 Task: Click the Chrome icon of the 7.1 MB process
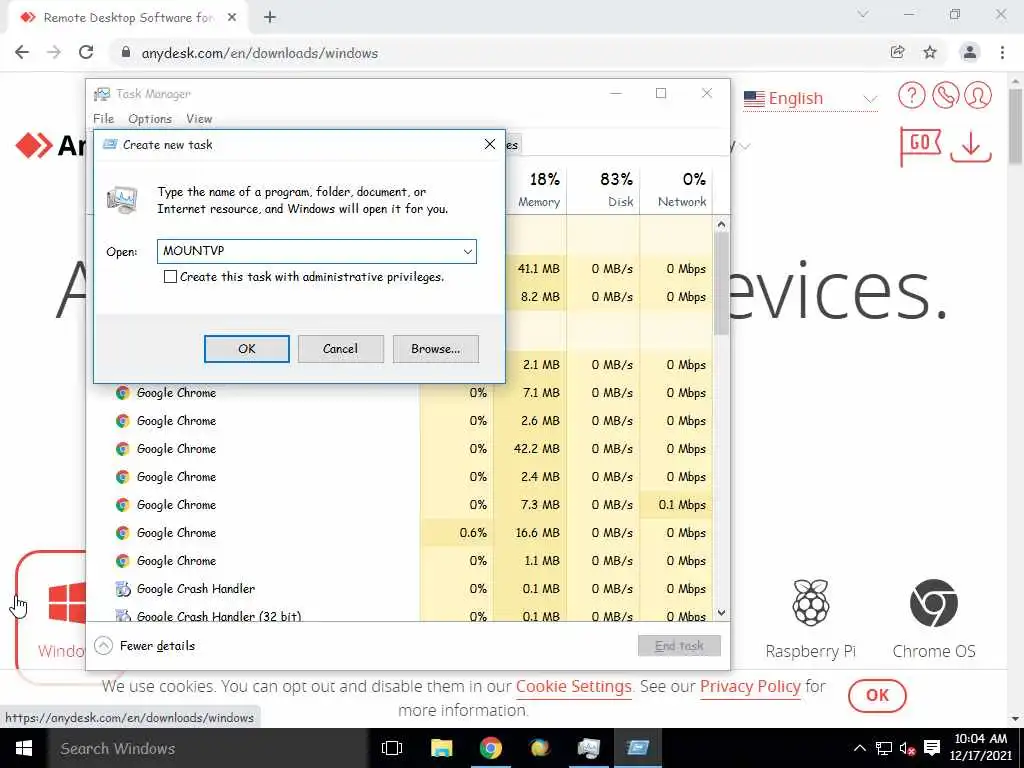pos(123,392)
